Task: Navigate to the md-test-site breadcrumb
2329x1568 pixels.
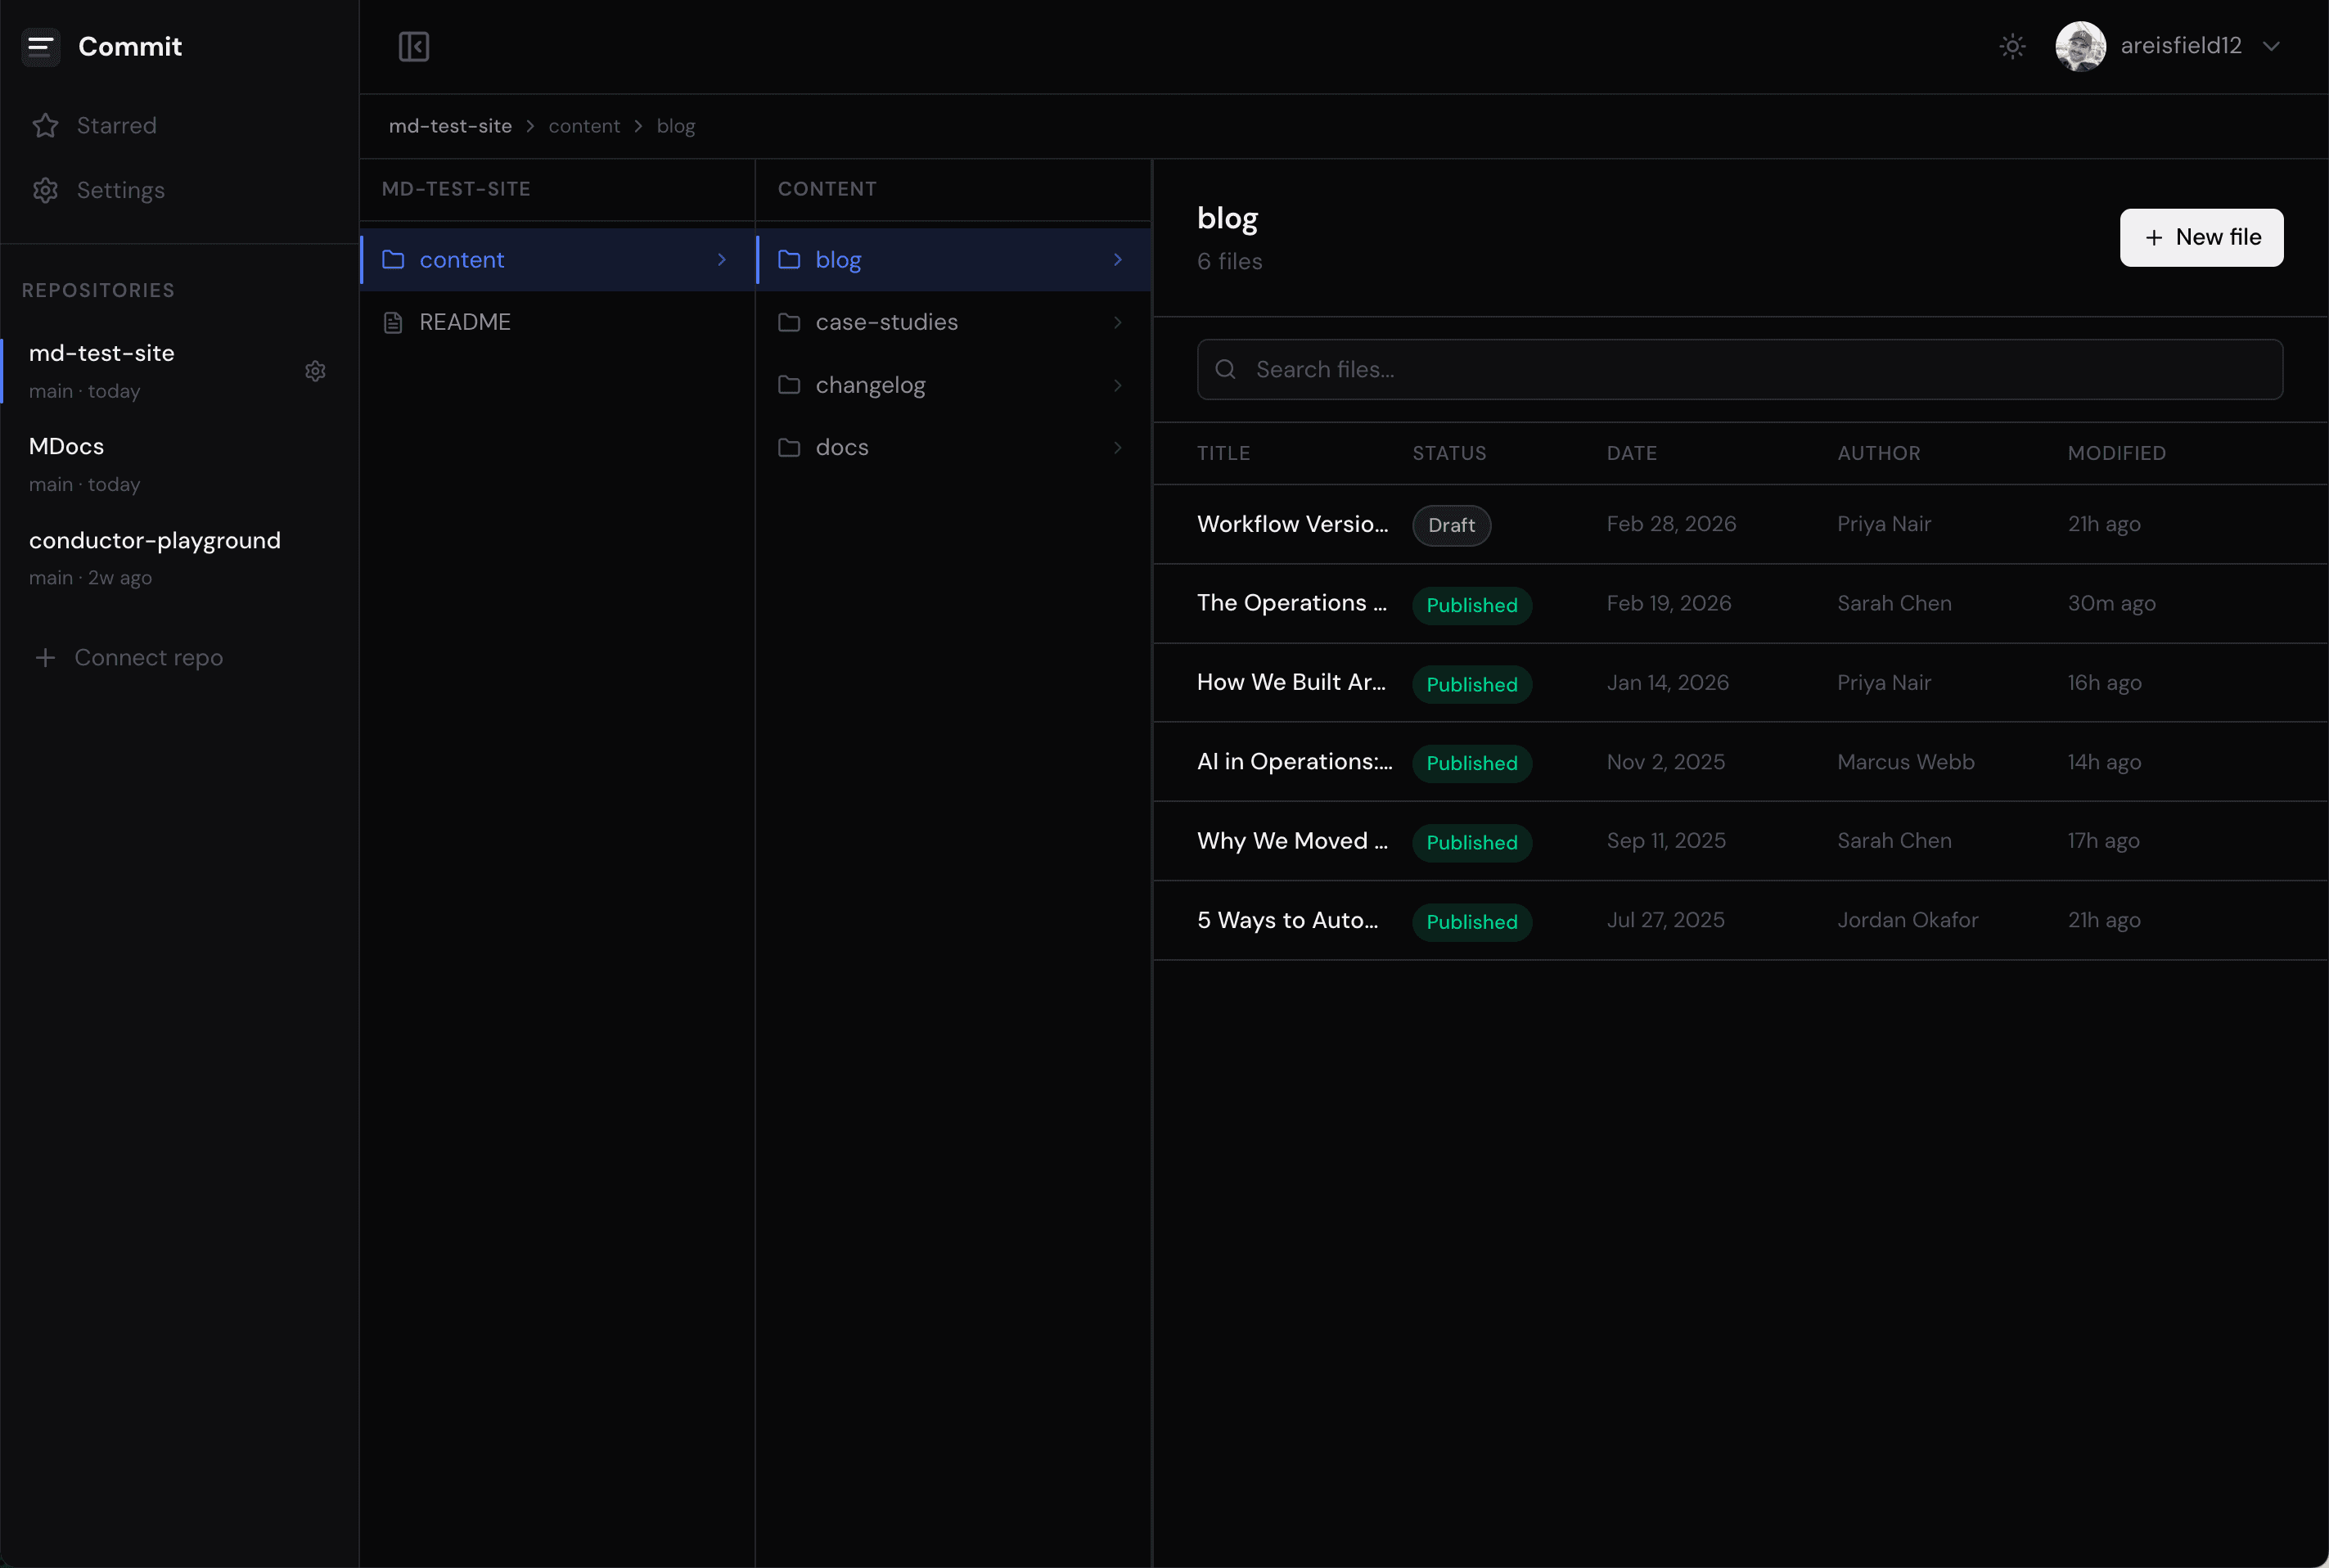Action: pos(450,126)
